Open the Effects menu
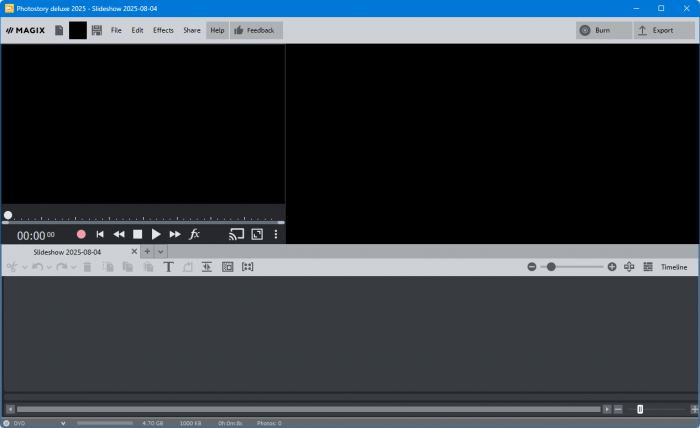The width and height of the screenshot is (700, 428). coord(163,30)
